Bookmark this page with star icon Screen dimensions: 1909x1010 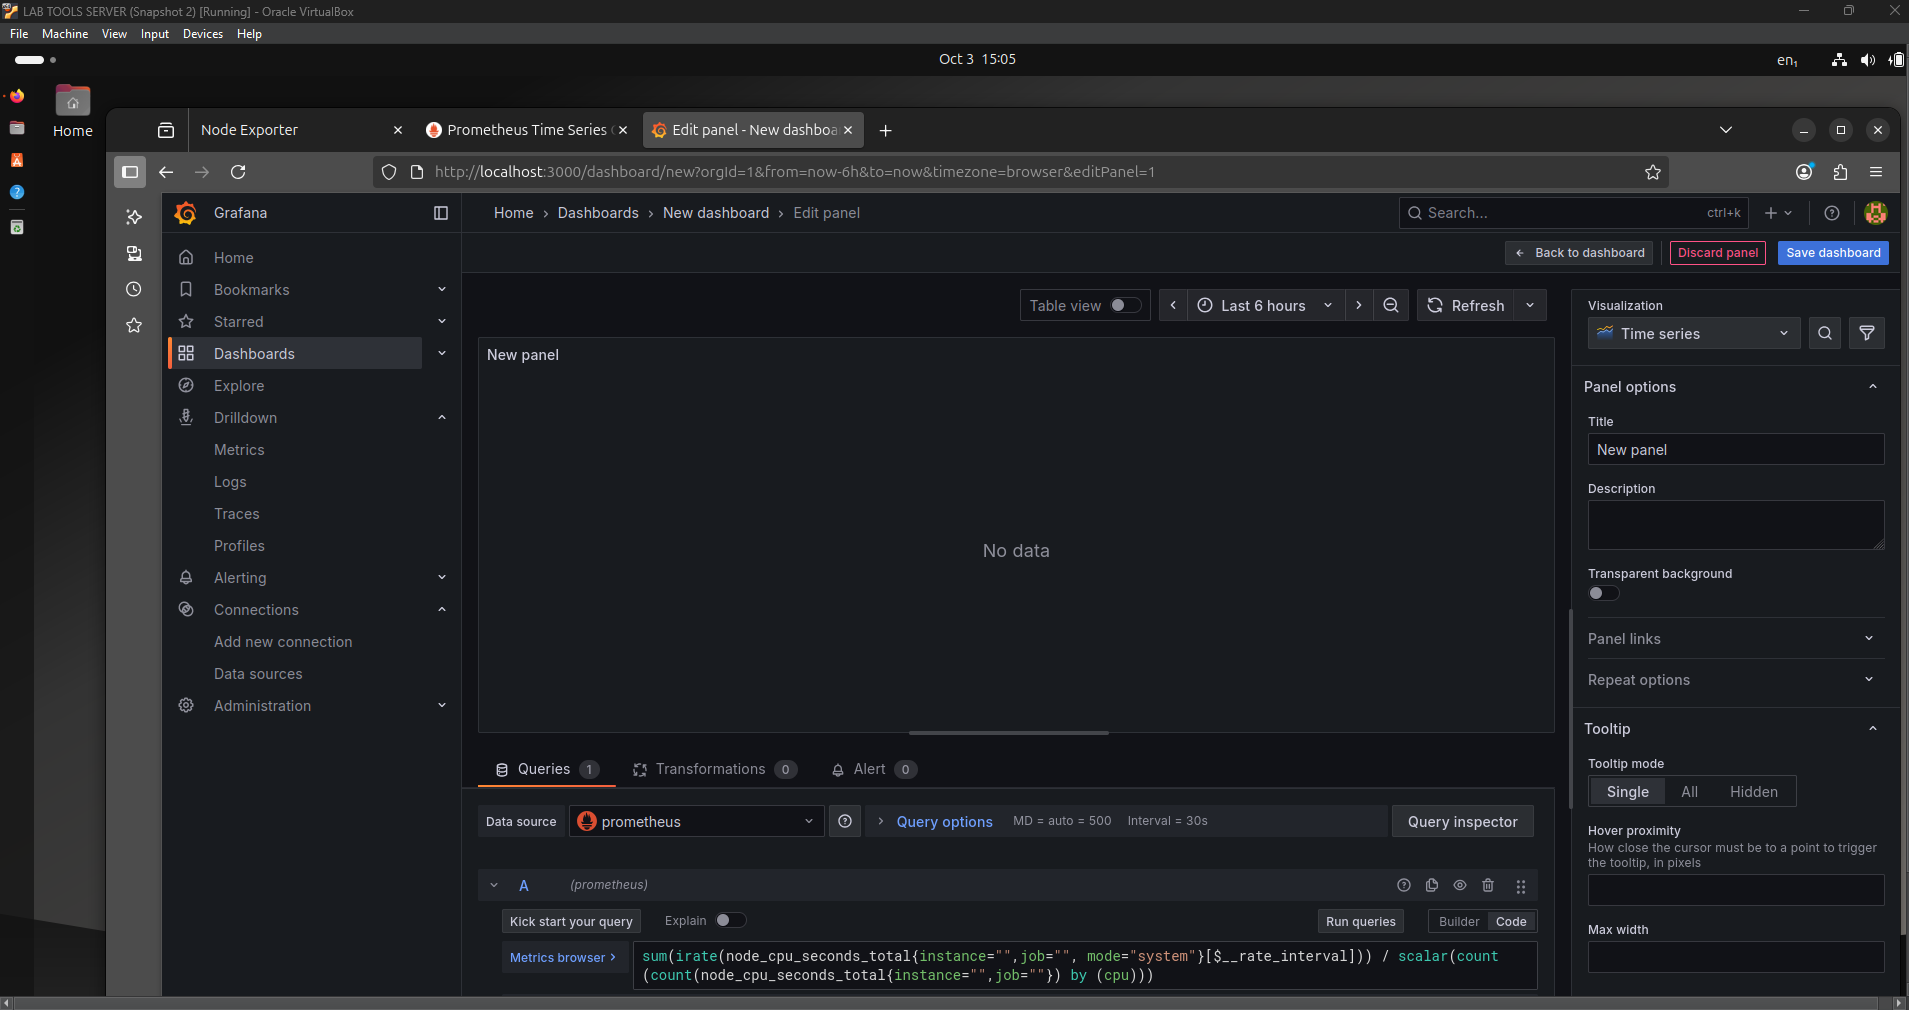tap(1653, 172)
